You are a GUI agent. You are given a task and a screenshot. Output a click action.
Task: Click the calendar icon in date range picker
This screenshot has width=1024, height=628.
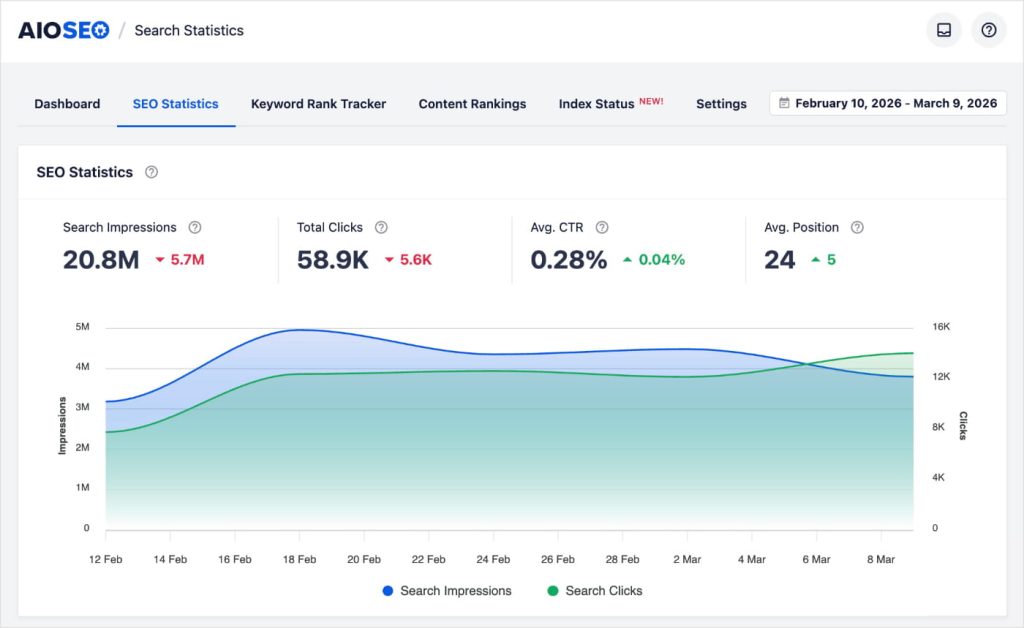(784, 103)
